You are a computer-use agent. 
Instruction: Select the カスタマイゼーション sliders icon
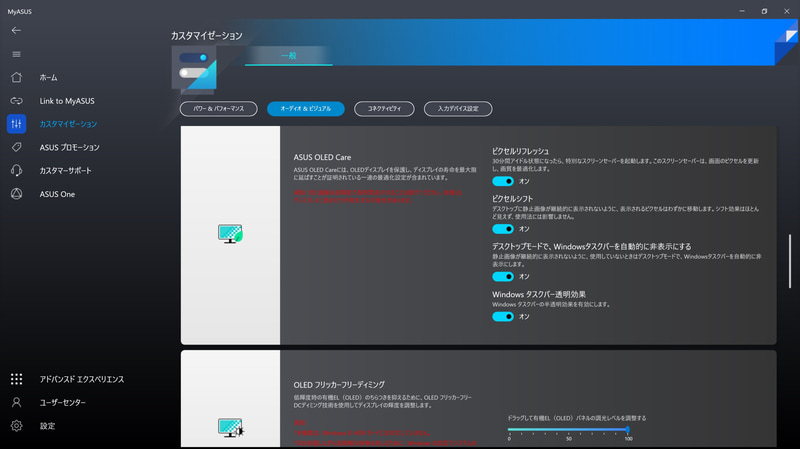tap(16, 124)
